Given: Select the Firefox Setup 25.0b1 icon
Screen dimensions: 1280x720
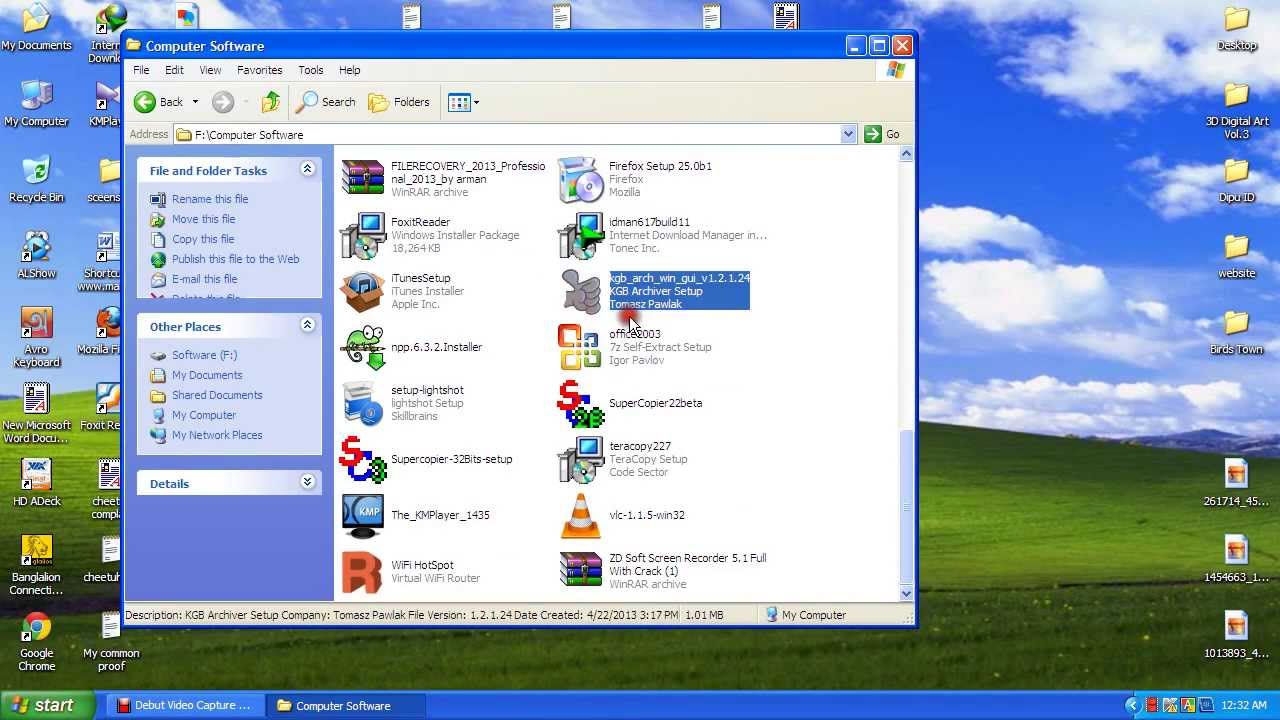Looking at the screenshot, I should click(x=580, y=179).
